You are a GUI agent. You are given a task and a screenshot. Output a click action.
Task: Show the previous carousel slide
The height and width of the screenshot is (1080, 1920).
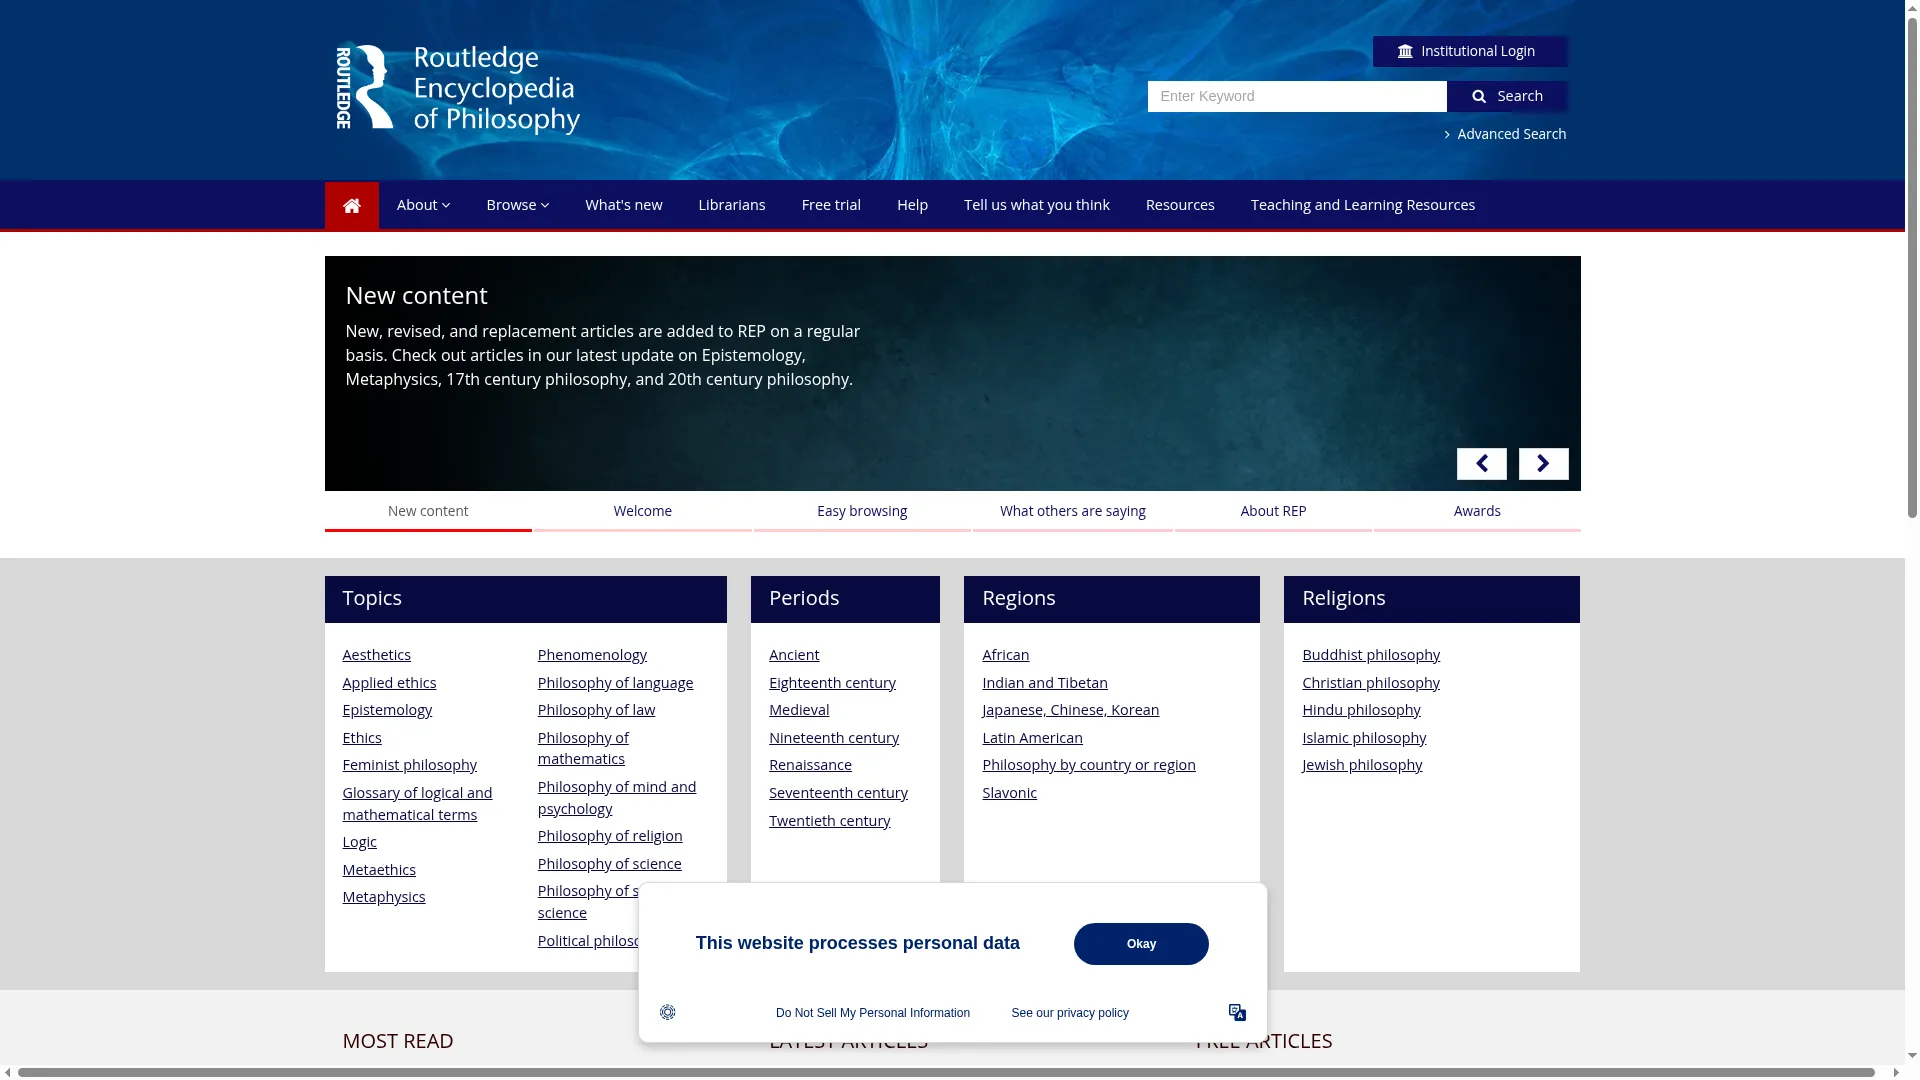click(x=1481, y=464)
